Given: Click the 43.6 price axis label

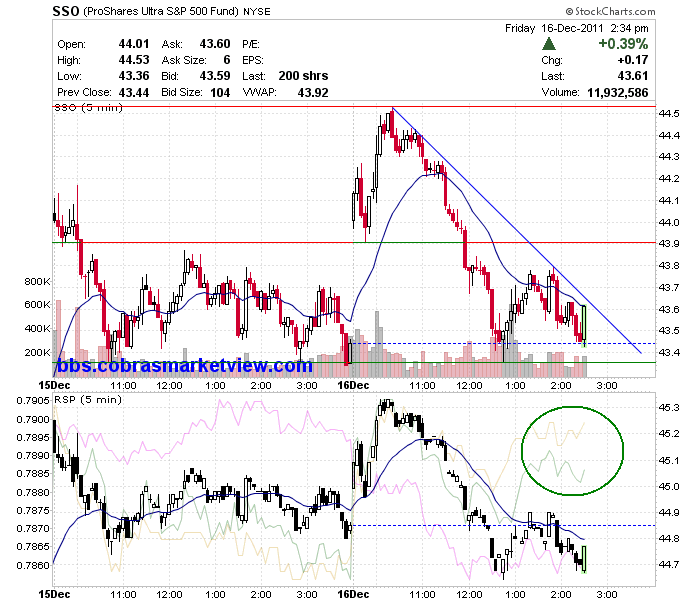Looking at the screenshot, I should [x=669, y=309].
